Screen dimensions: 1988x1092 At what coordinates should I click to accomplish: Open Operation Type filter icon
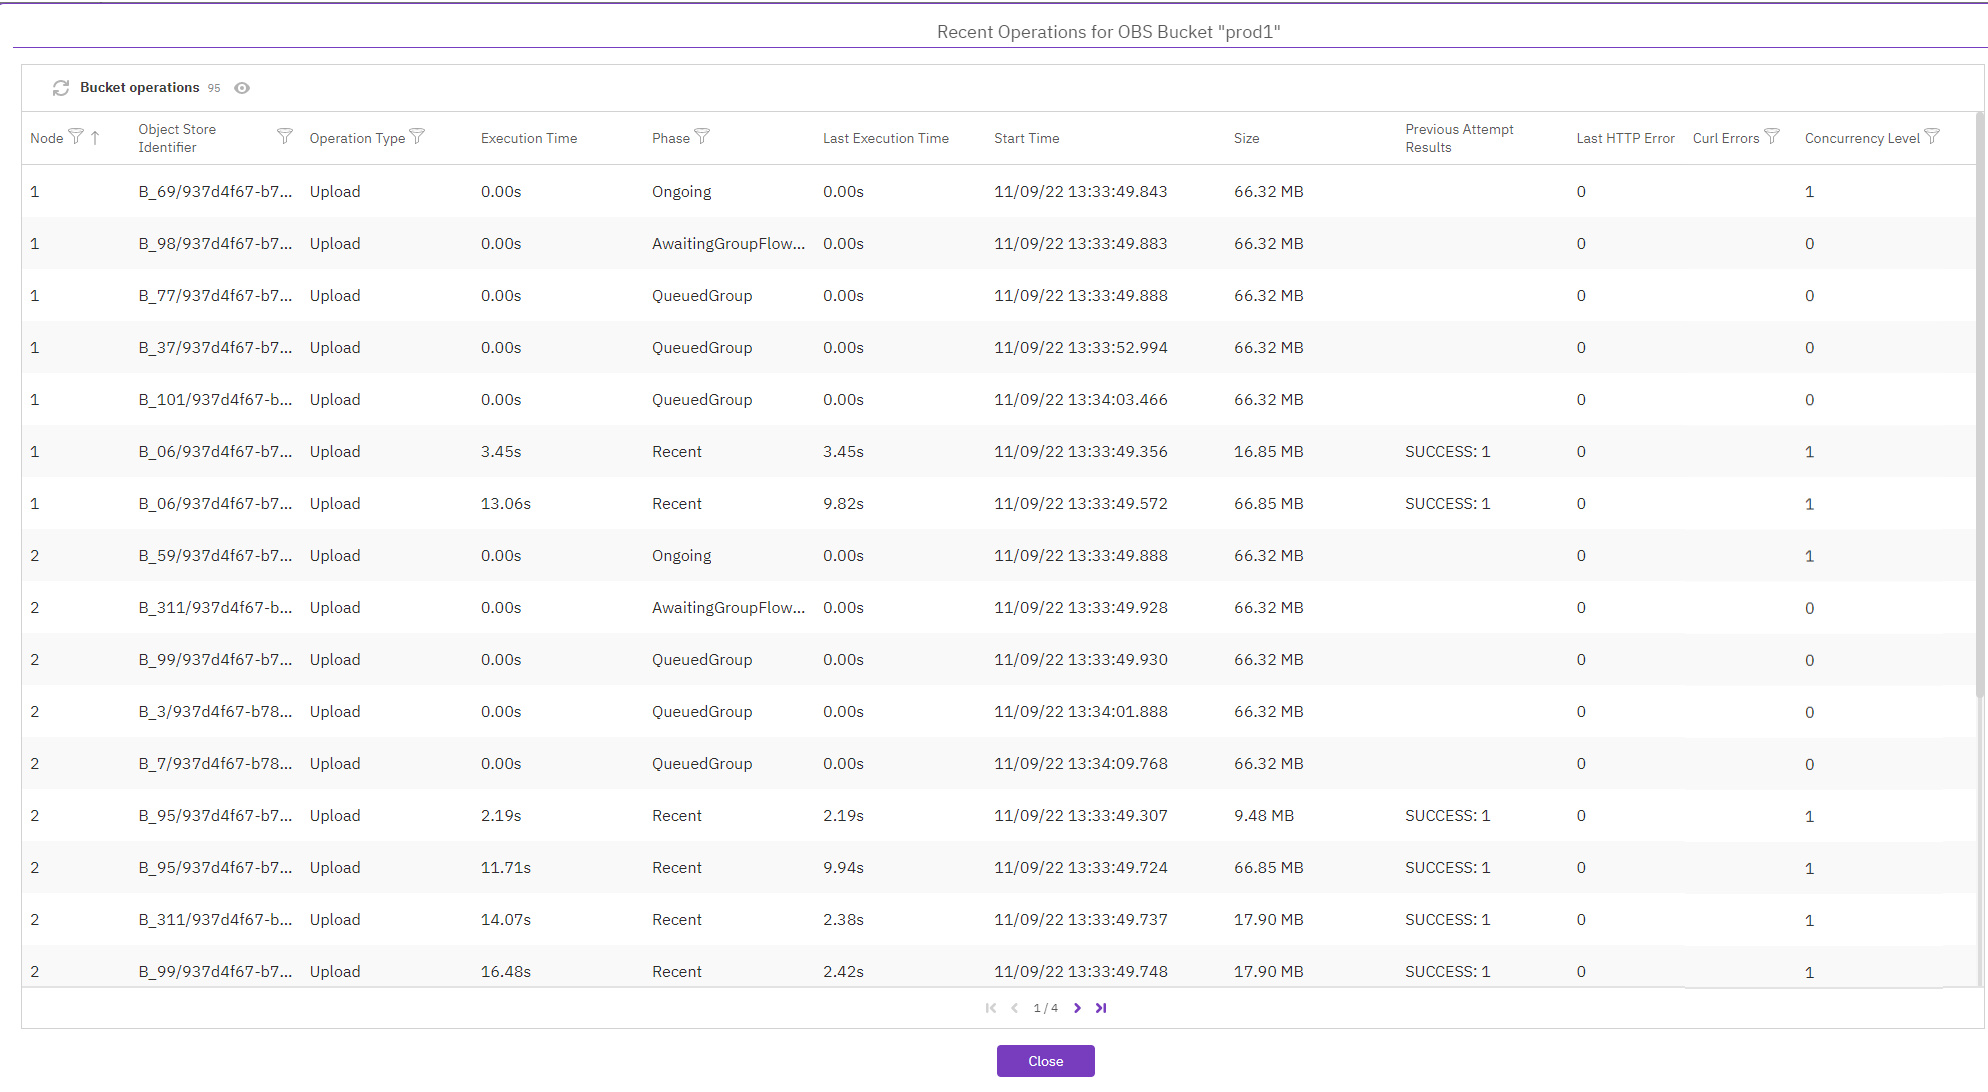(418, 136)
